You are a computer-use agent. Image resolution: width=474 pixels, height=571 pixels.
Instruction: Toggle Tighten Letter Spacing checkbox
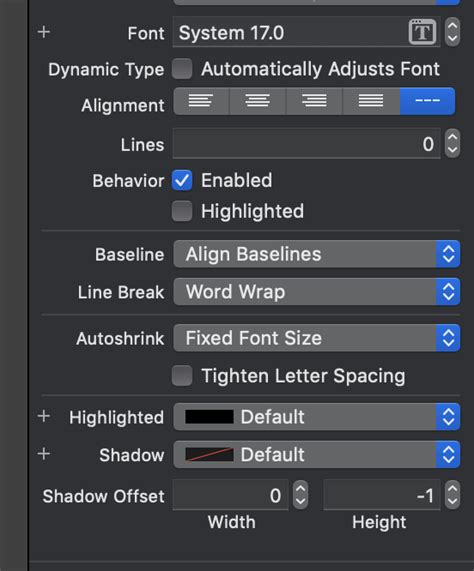coord(182,375)
